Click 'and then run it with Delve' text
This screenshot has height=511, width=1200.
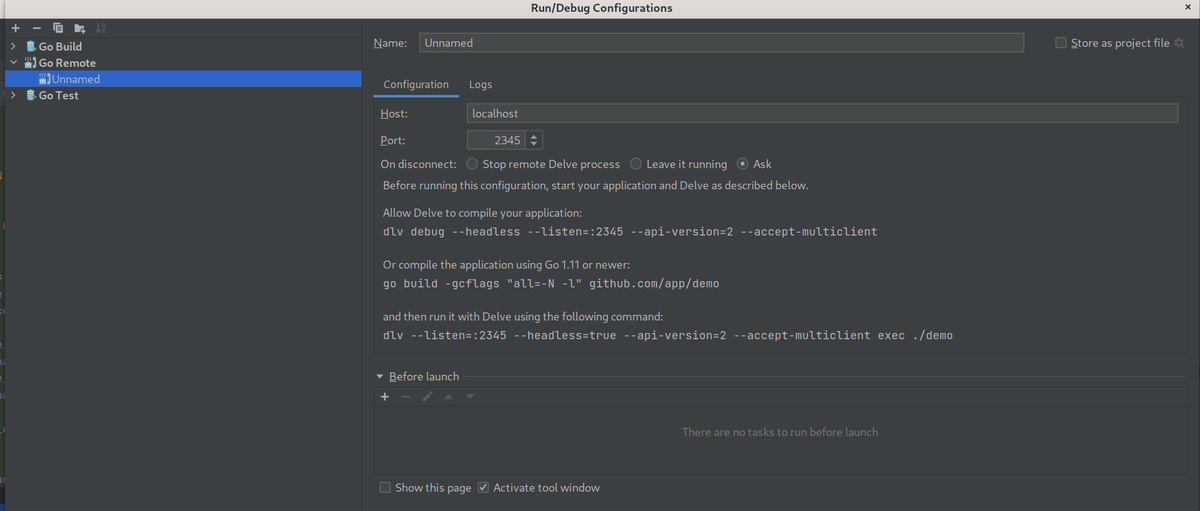(523, 317)
